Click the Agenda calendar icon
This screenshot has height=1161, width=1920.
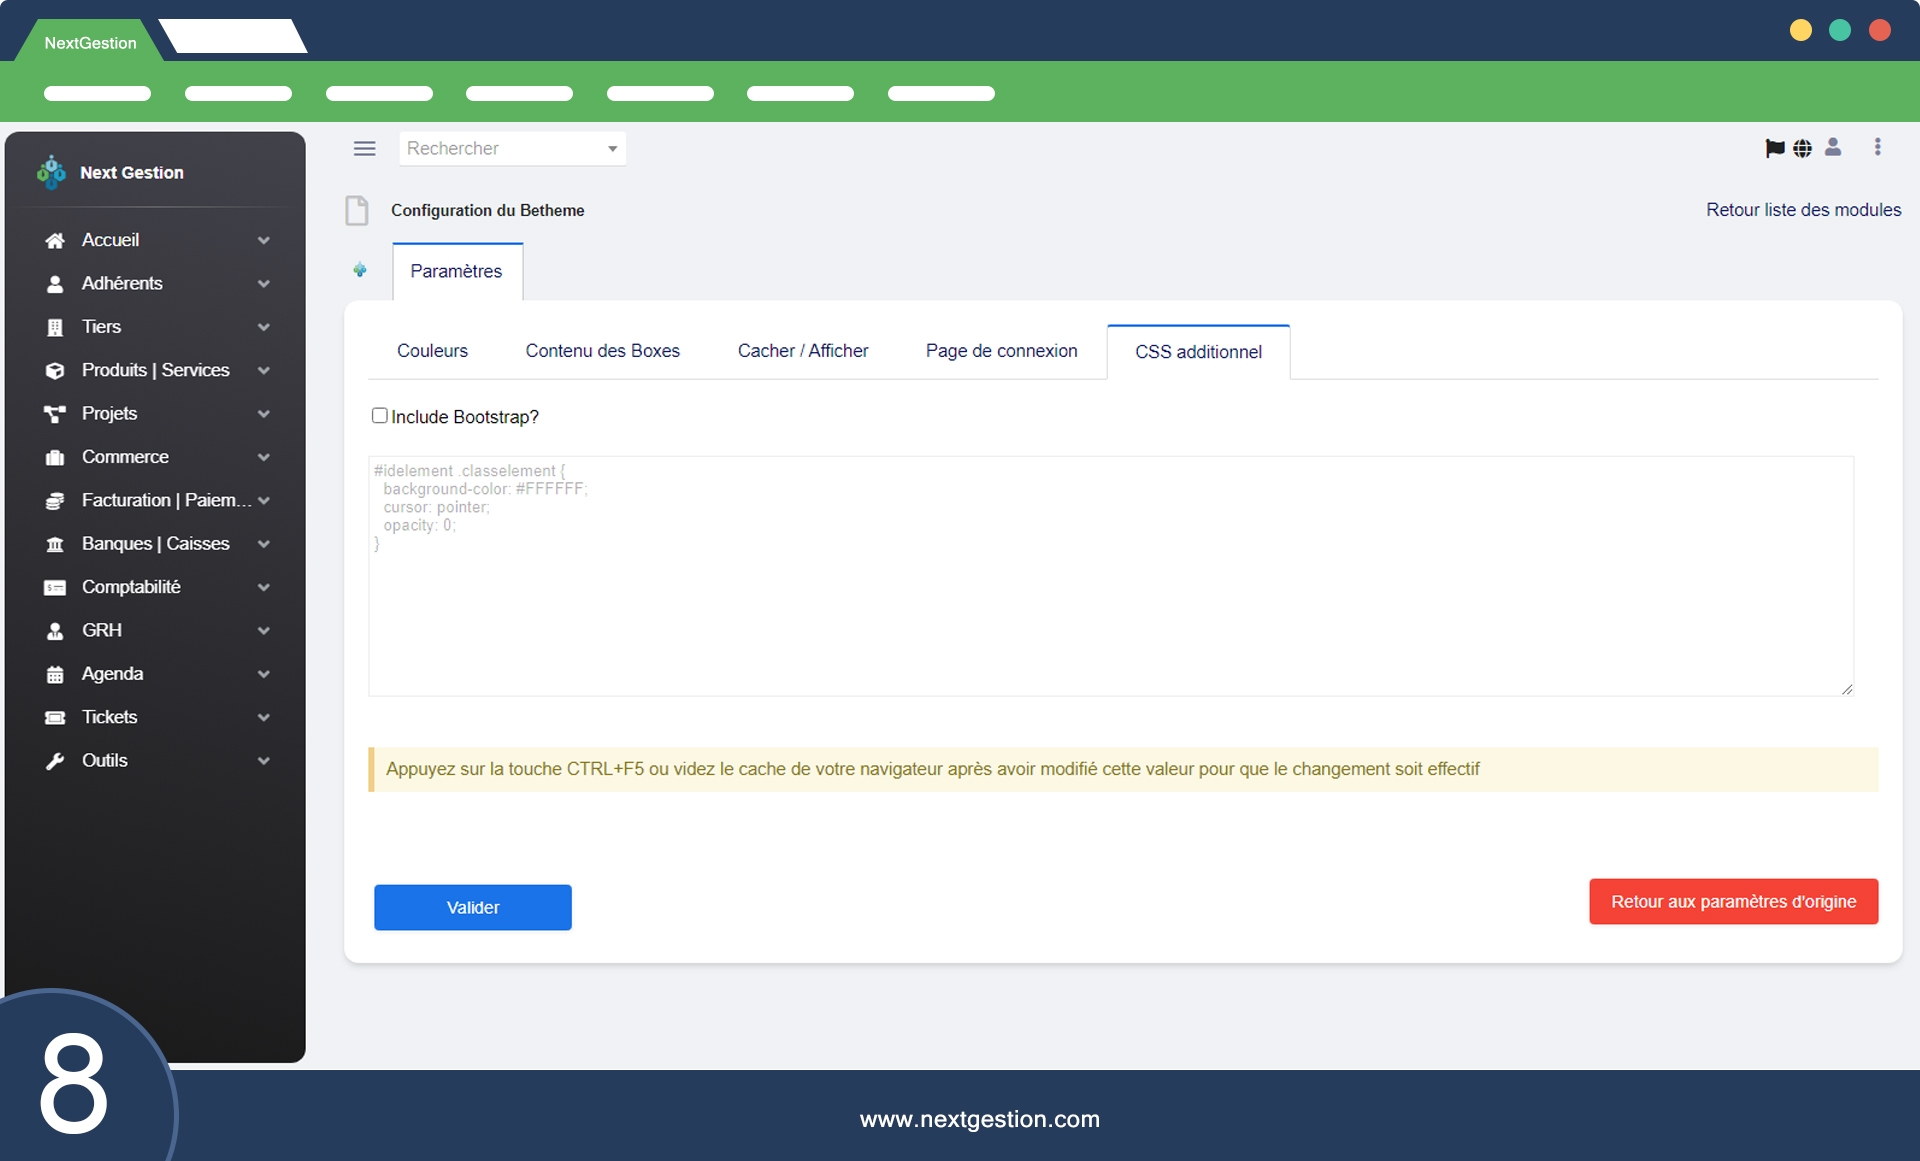[55, 674]
